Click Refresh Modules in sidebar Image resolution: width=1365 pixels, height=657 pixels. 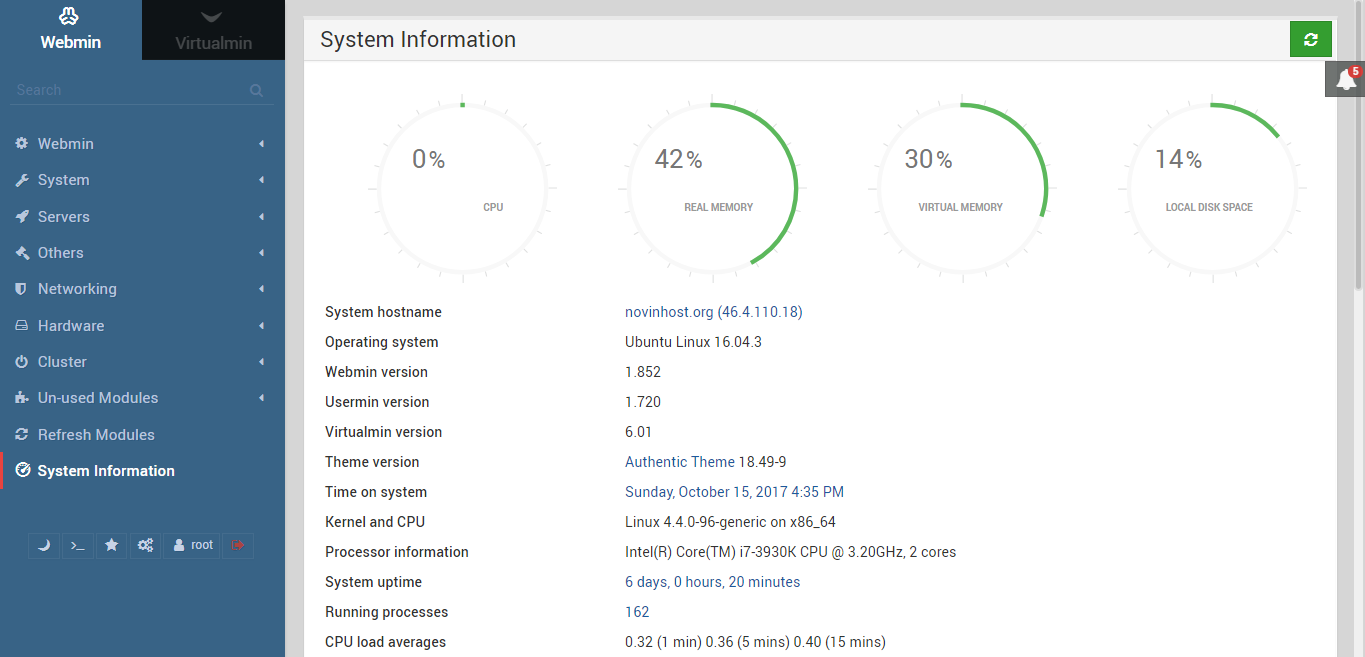pyautogui.click(x=96, y=435)
